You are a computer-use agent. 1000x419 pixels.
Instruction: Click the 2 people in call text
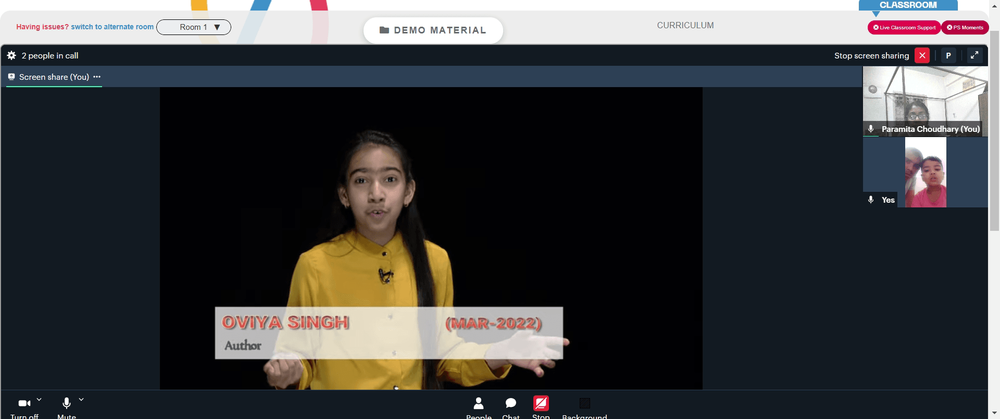pos(50,55)
